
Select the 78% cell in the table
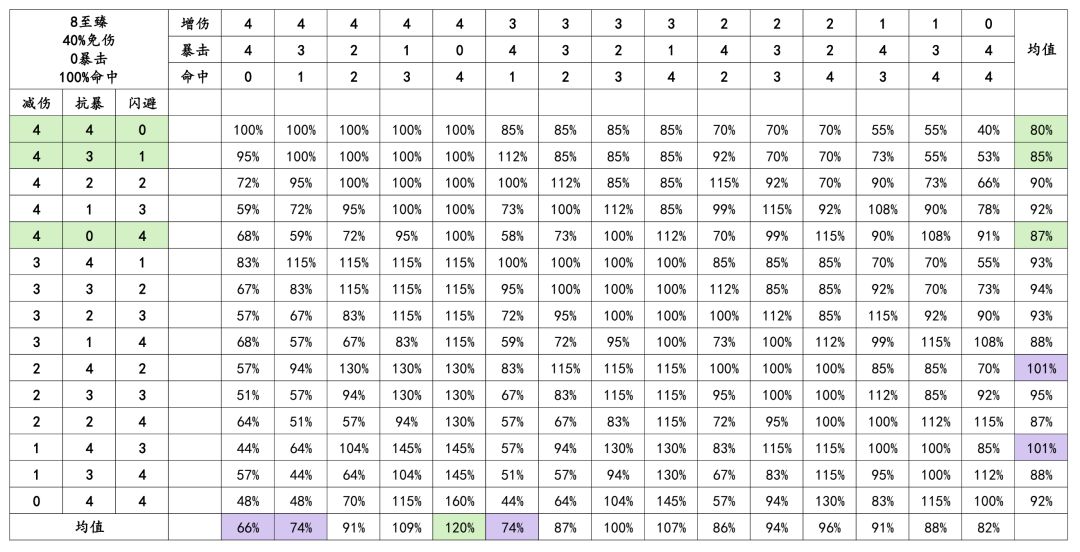tap(989, 209)
